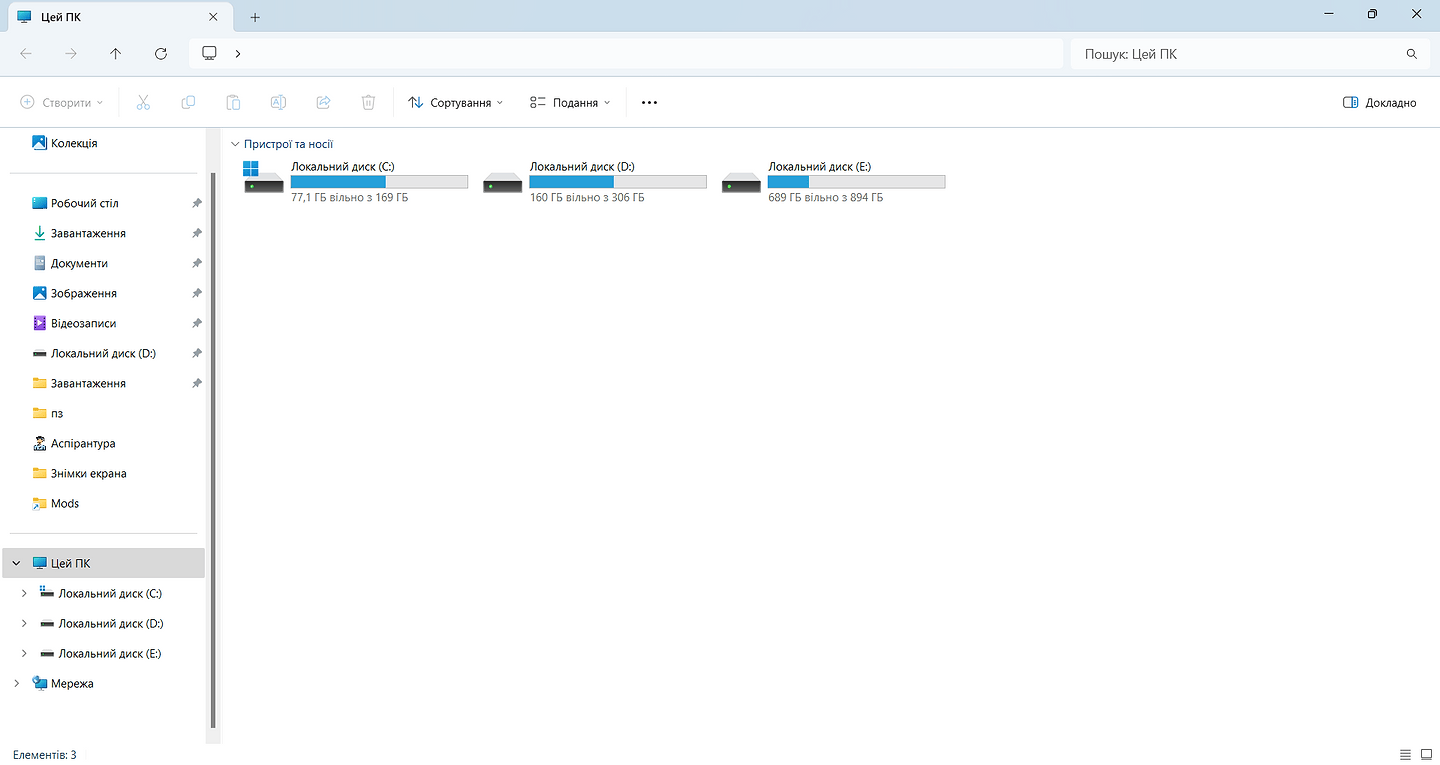Click the Refresh icon in navigation bar

(x=161, y=54)
